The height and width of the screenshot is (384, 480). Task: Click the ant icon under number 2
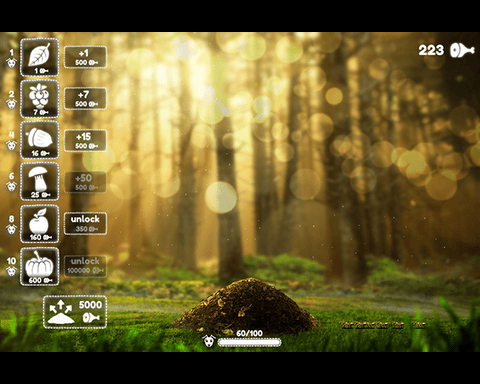[x=11, y=104]
